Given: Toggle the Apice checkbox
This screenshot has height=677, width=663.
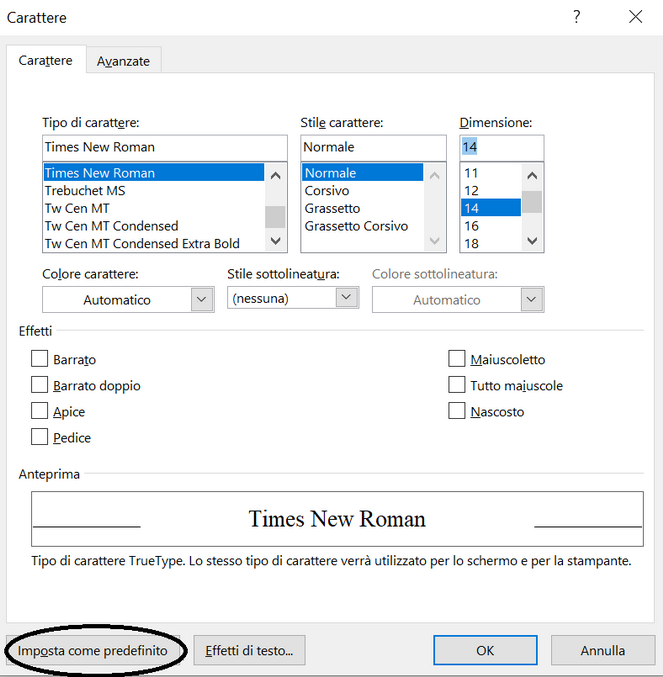Looking at the screenshot, I should pos(39,411).
